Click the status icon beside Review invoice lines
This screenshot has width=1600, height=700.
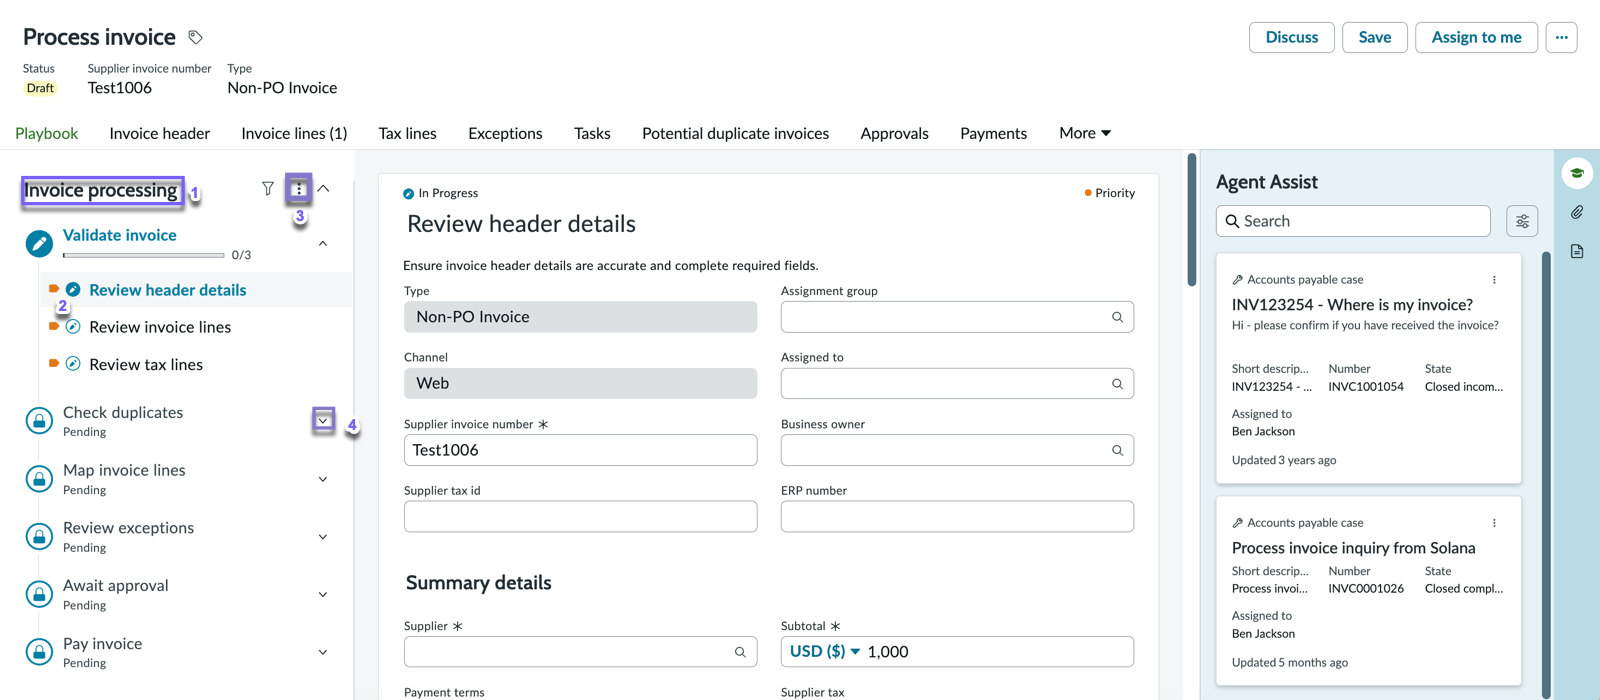pos(73,327)
